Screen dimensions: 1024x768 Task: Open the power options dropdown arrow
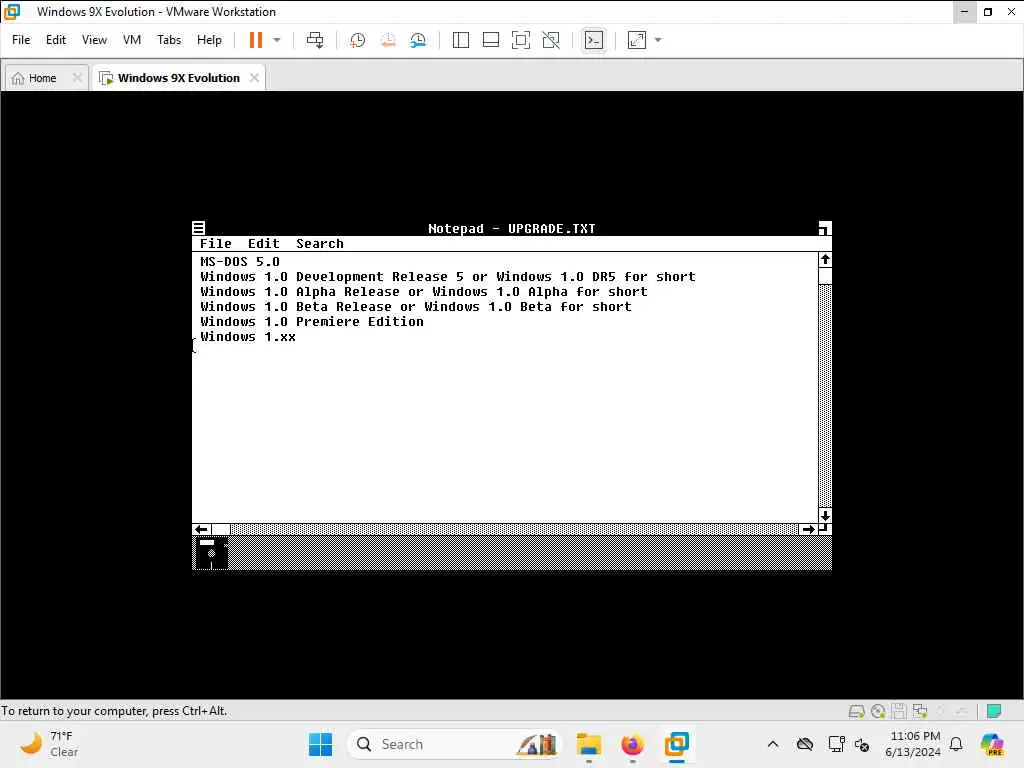click(277, 40)
